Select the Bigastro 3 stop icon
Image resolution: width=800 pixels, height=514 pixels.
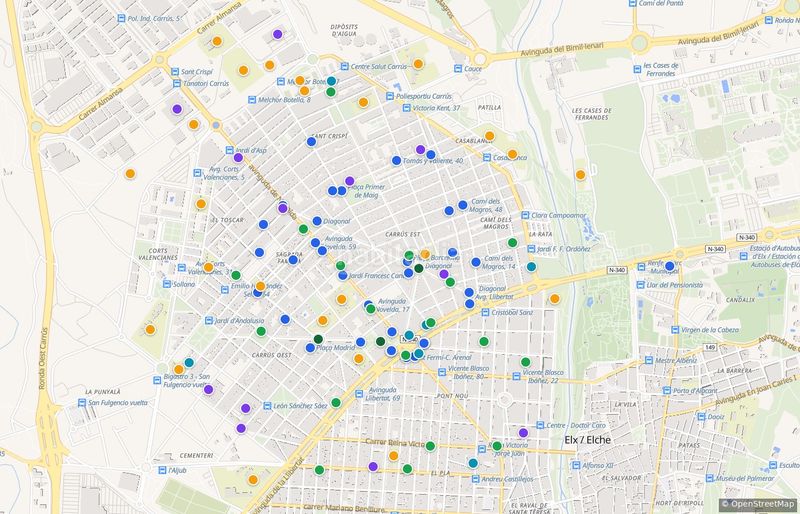[x=157, y=380]
